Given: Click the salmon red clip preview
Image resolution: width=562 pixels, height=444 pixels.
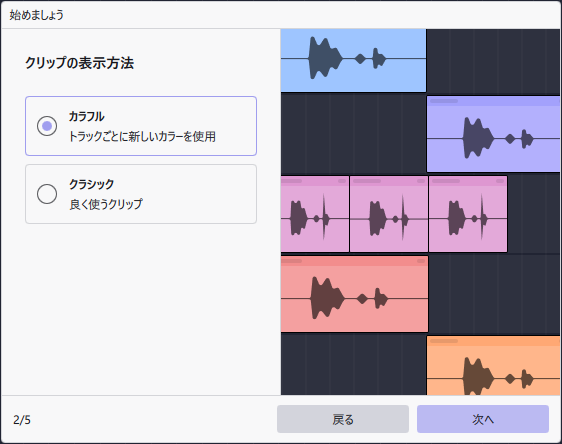Looking at the screenshot, I should tap(354, 294).
